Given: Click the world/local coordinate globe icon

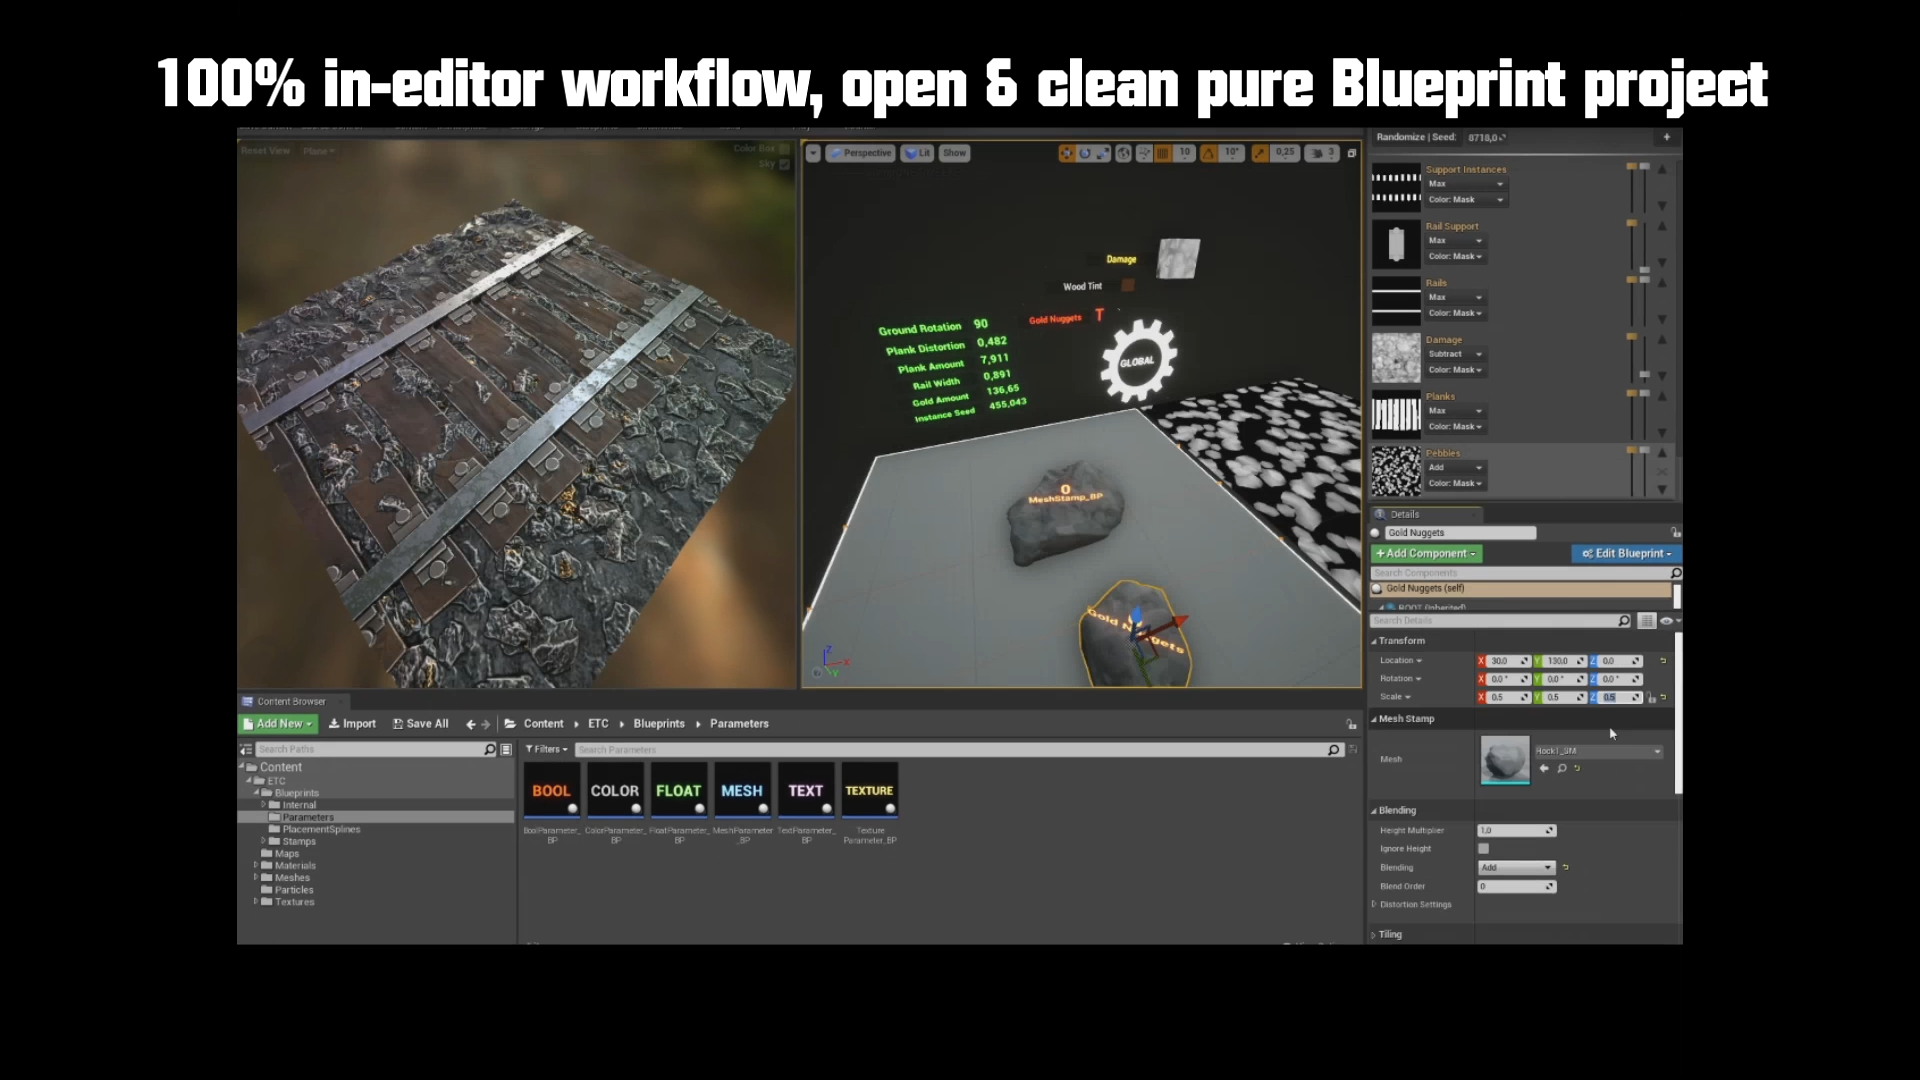Looking at the screenshot, I should tap(1124, 153).
